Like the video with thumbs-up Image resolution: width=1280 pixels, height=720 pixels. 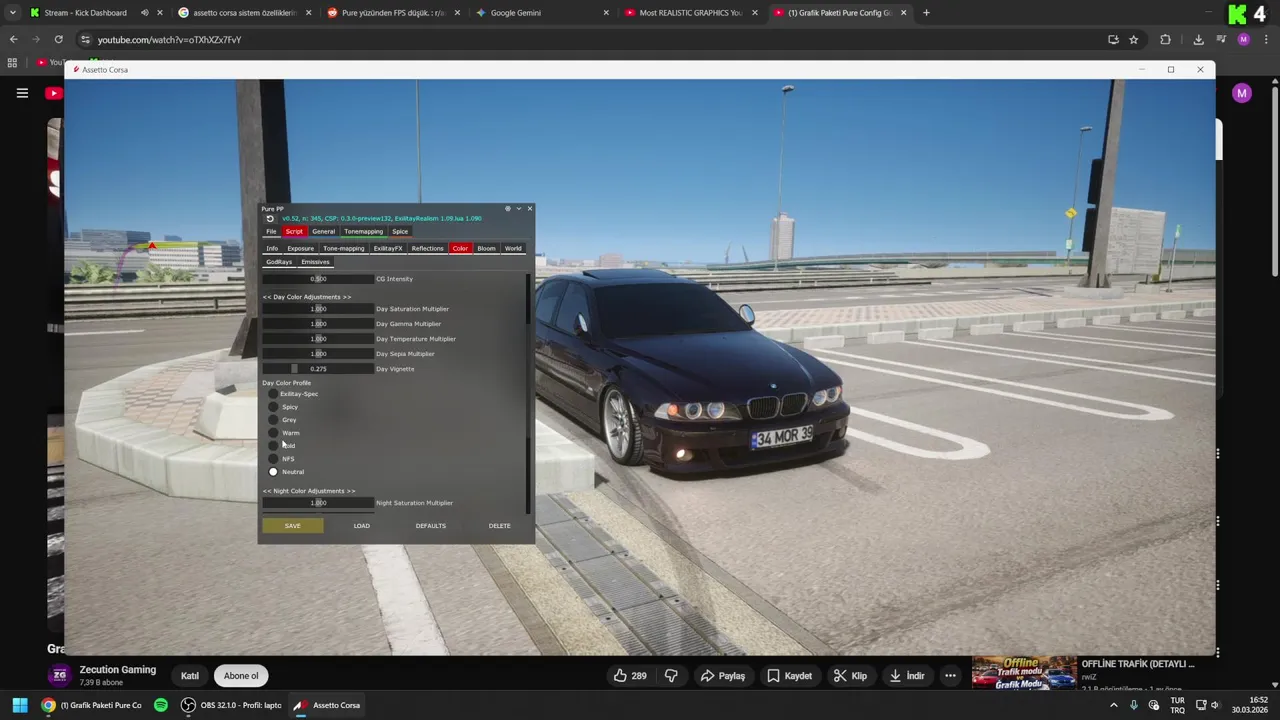[629, 676]
